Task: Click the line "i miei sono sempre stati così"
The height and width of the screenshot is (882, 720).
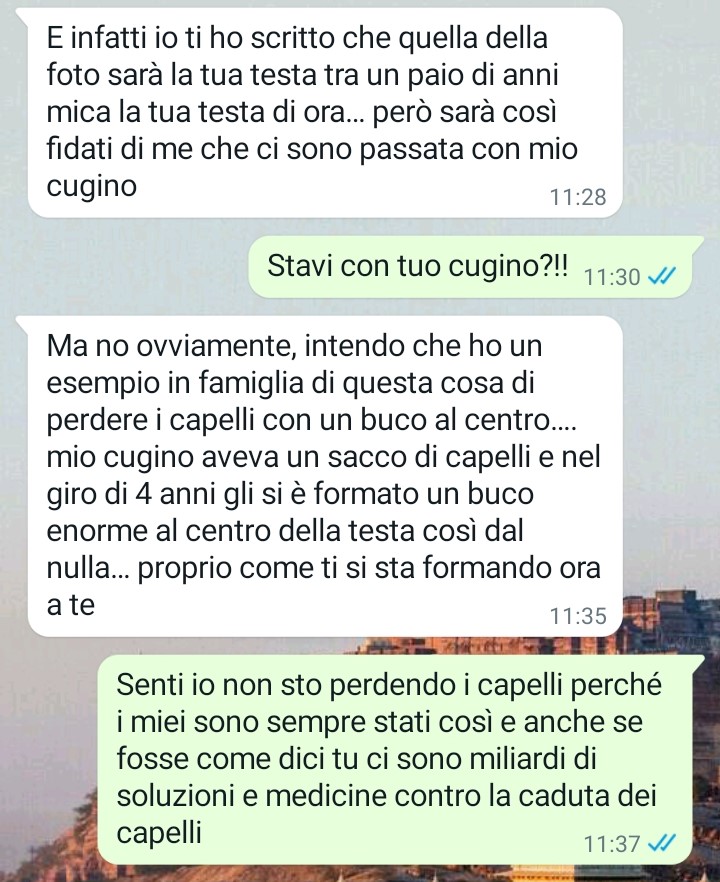Action: [380, 722]
